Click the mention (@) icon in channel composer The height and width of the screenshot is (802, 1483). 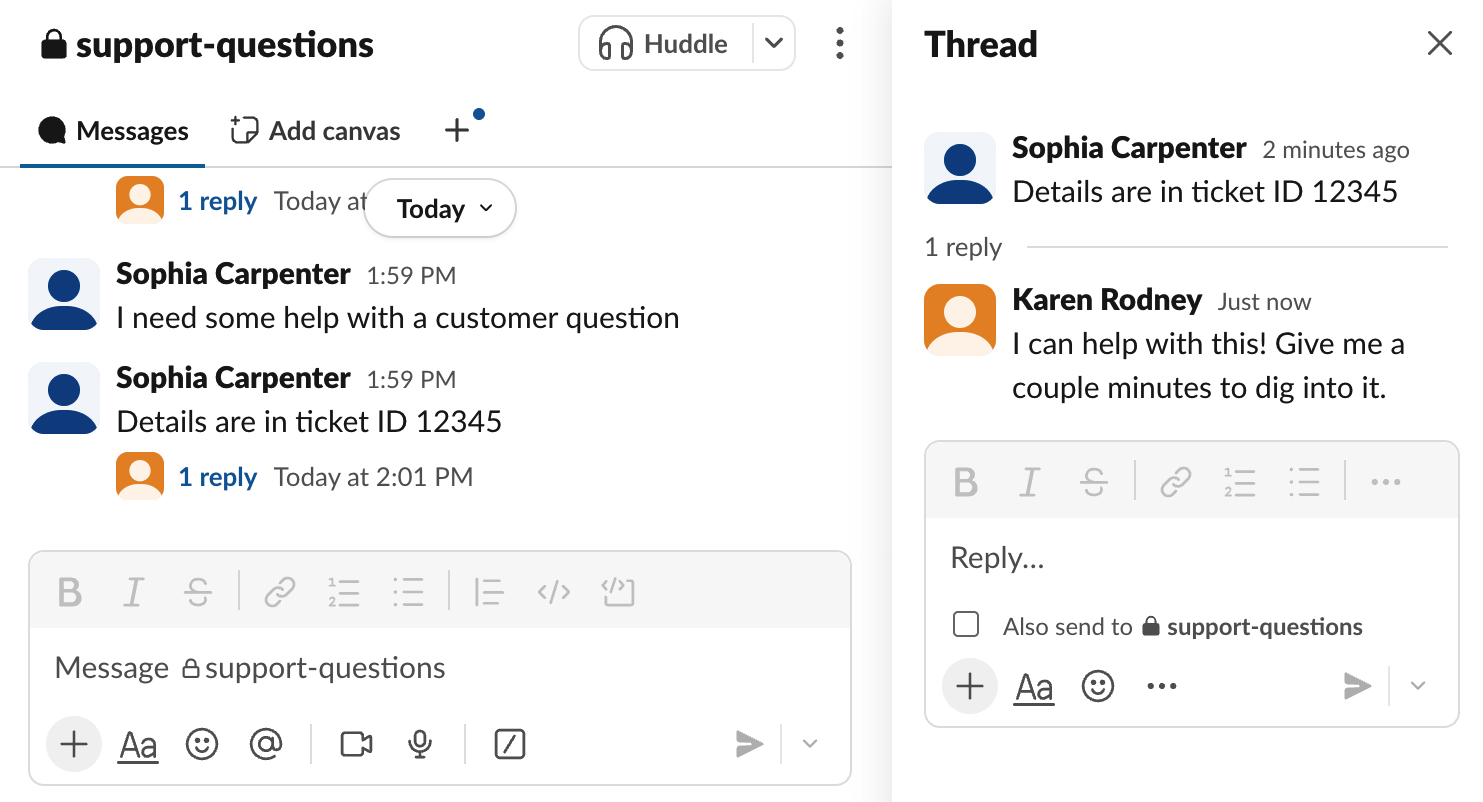tap(265, 744)
